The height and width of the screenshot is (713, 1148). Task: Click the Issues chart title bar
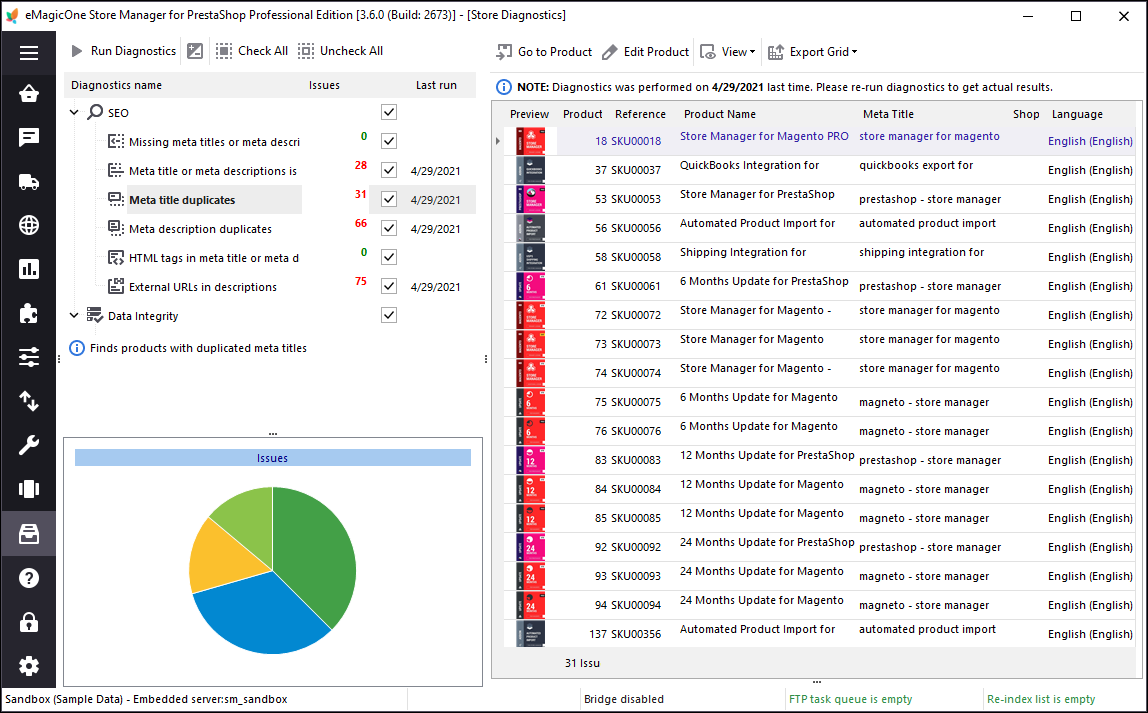click(272, 458)
